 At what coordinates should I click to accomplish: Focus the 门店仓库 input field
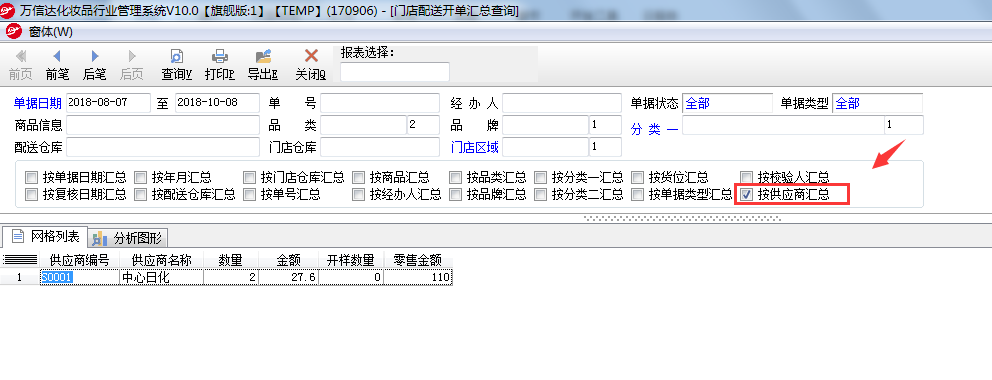click(x=380, y=147)
